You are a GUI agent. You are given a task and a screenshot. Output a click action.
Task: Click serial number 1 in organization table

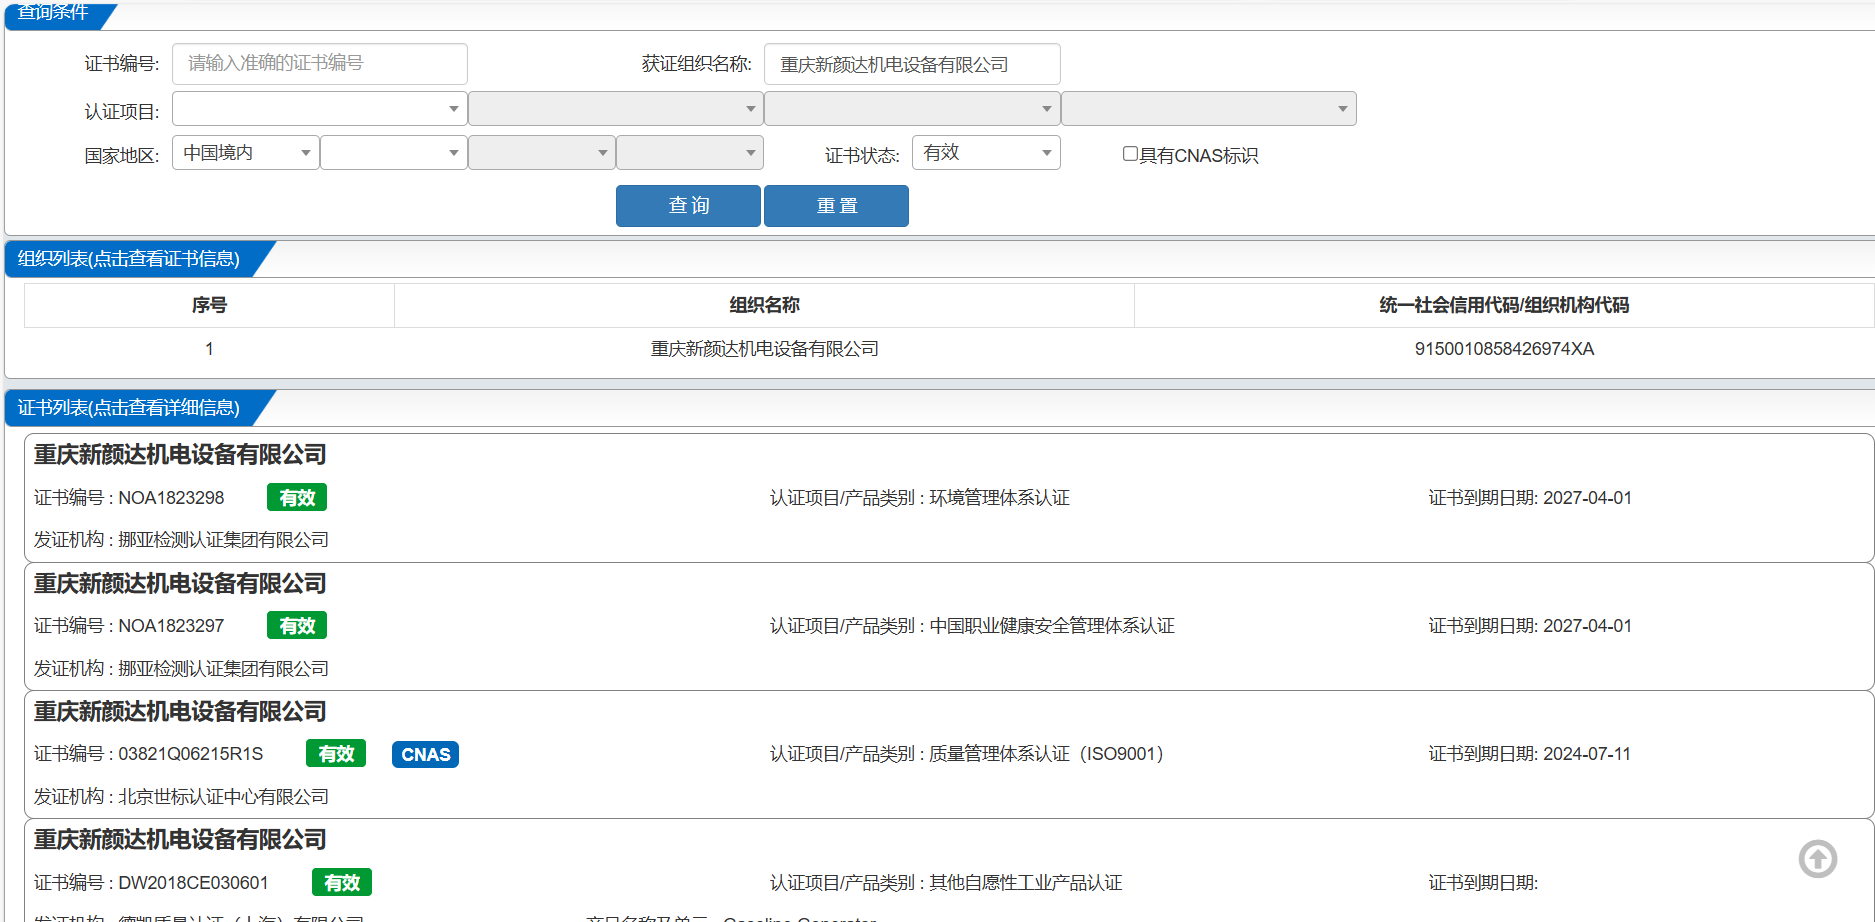(209, 349)
